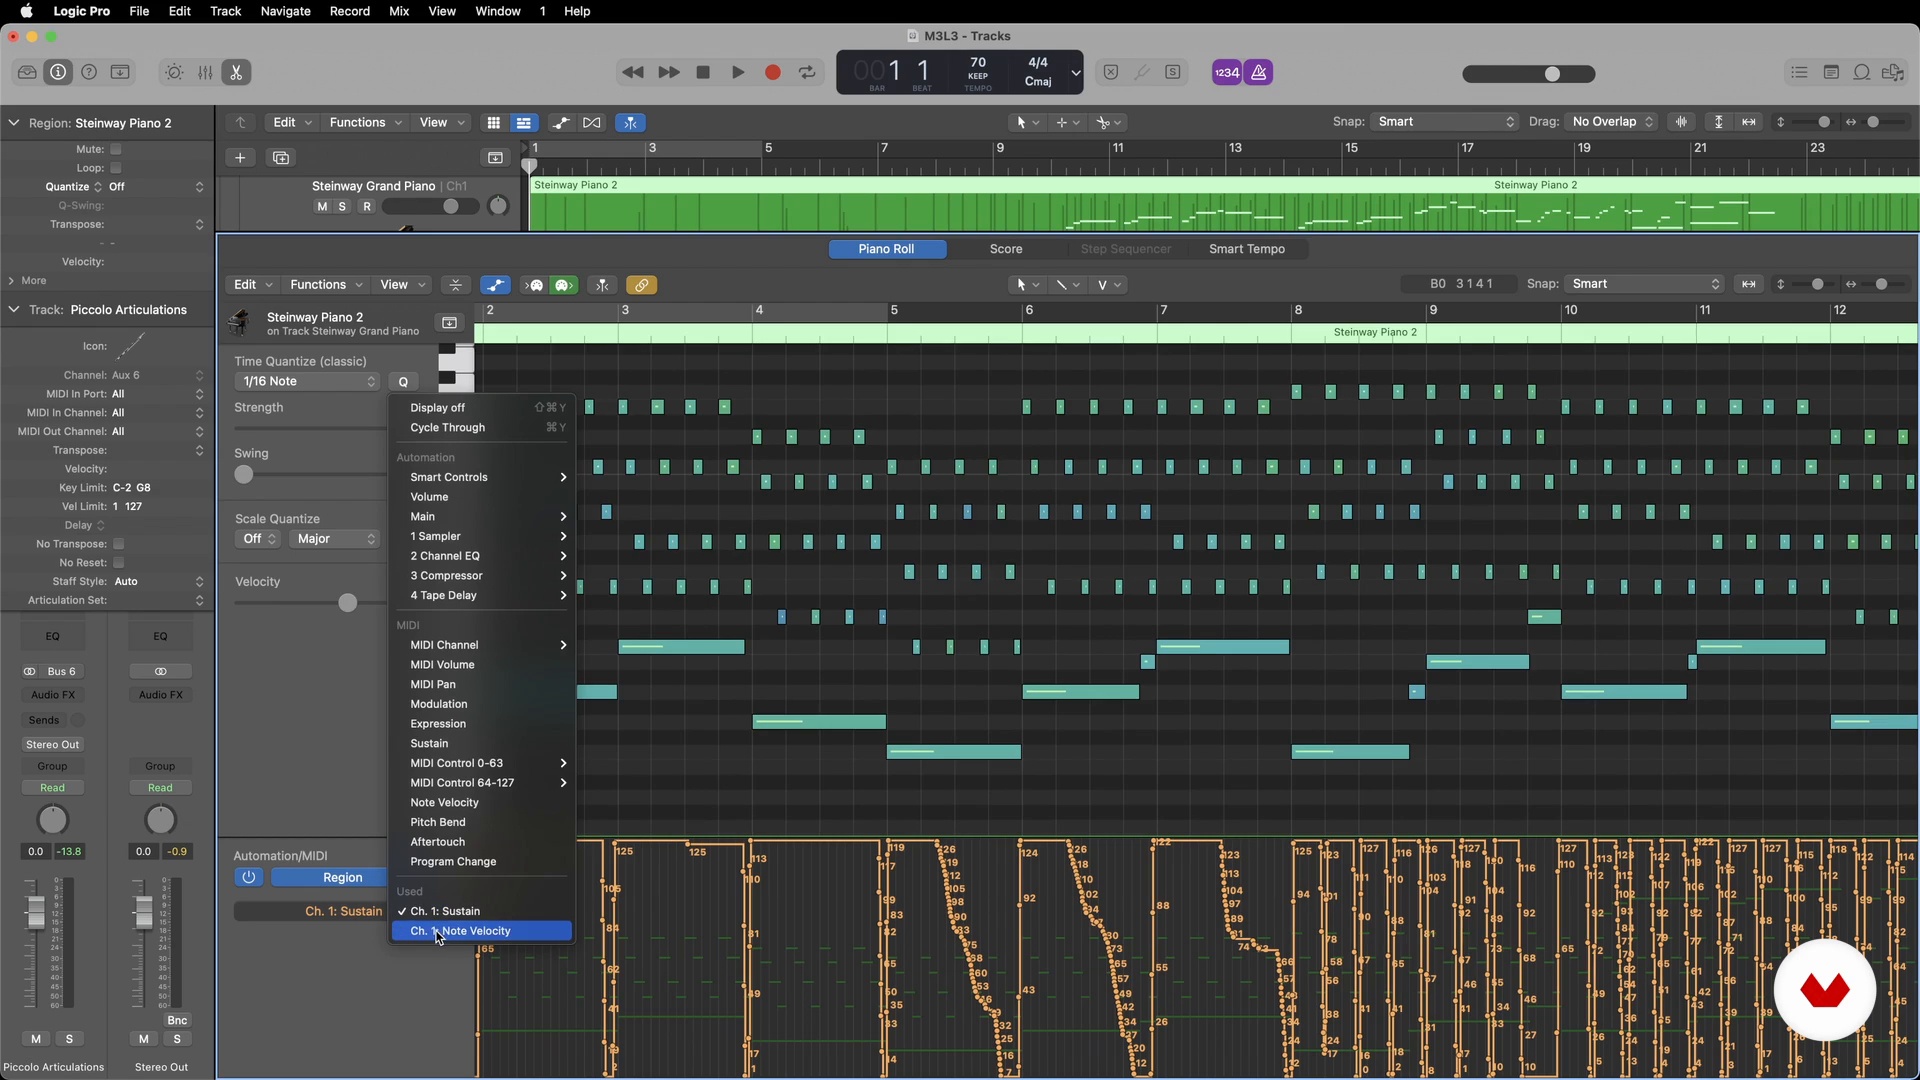Click the Stereo Out output button

(53, 745)
